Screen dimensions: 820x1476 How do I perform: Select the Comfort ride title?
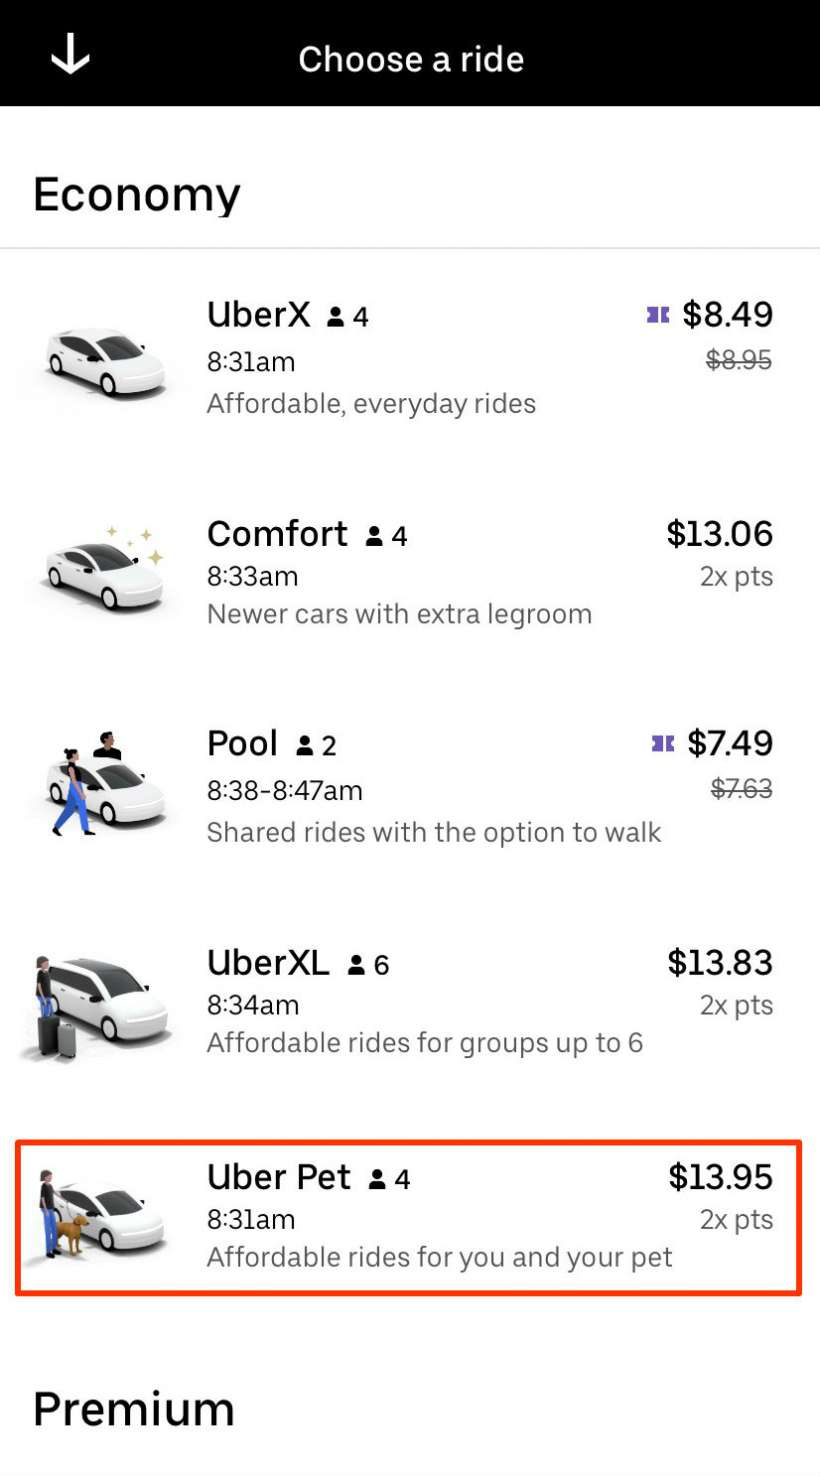pos(277,534)
